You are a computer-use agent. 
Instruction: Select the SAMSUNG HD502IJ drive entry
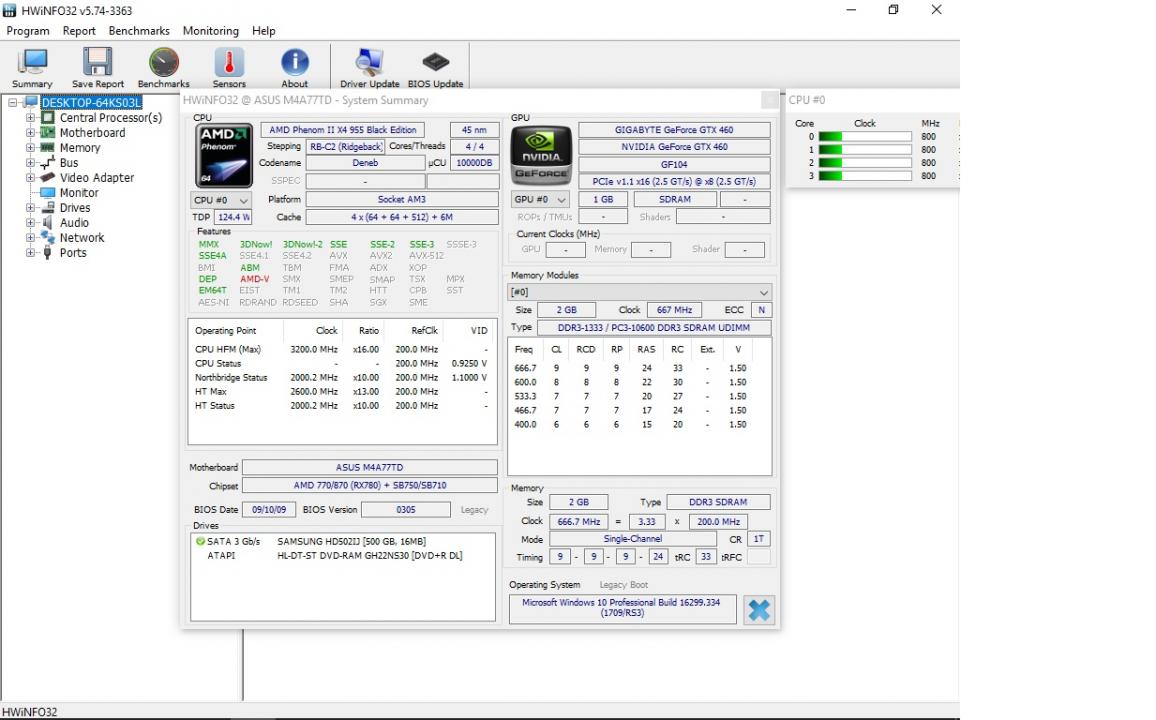pos(350,542)
